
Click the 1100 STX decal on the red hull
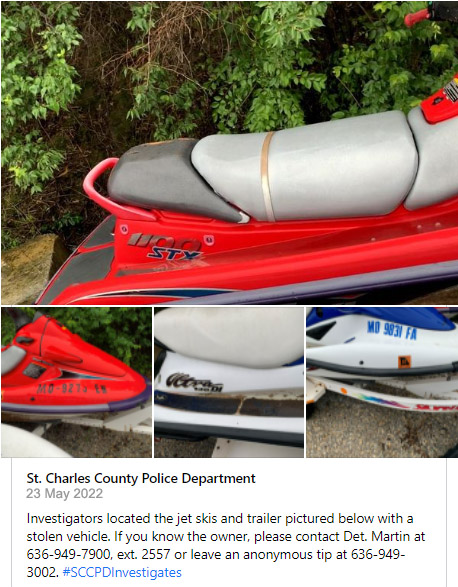pos(167,247)
